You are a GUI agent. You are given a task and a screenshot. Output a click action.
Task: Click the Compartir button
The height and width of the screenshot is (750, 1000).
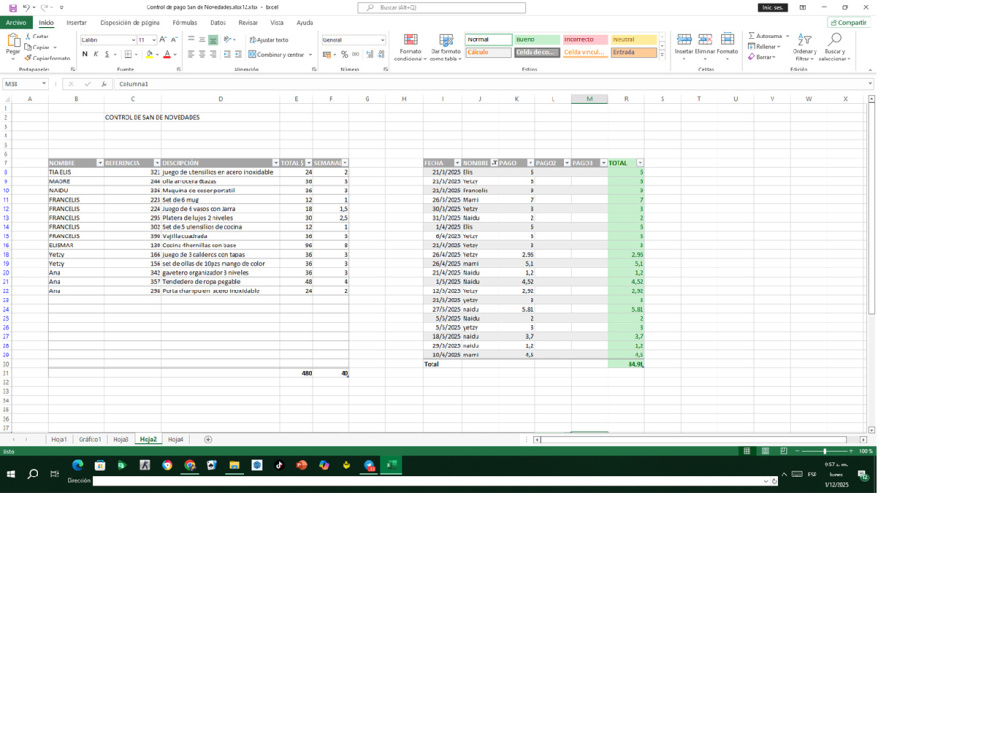coord(849,22)
